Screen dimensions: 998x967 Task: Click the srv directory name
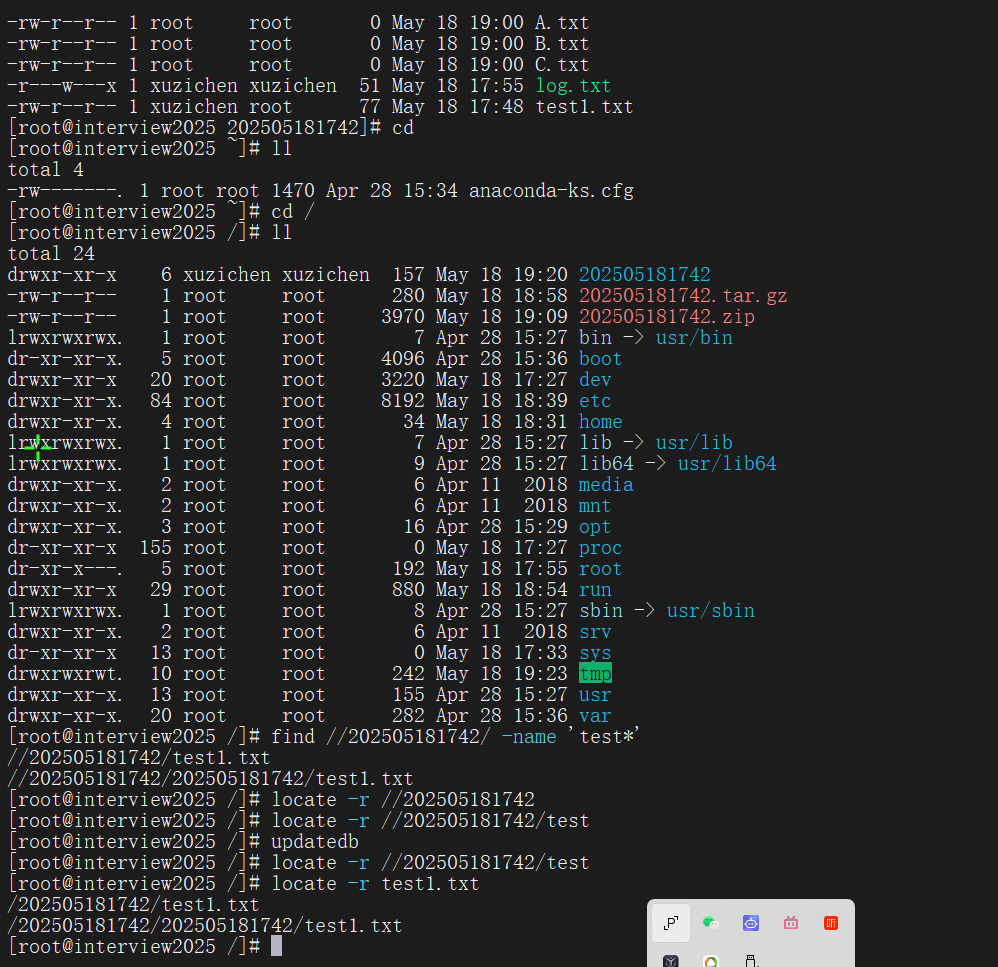pyautogui.click(x=595, y=632)
